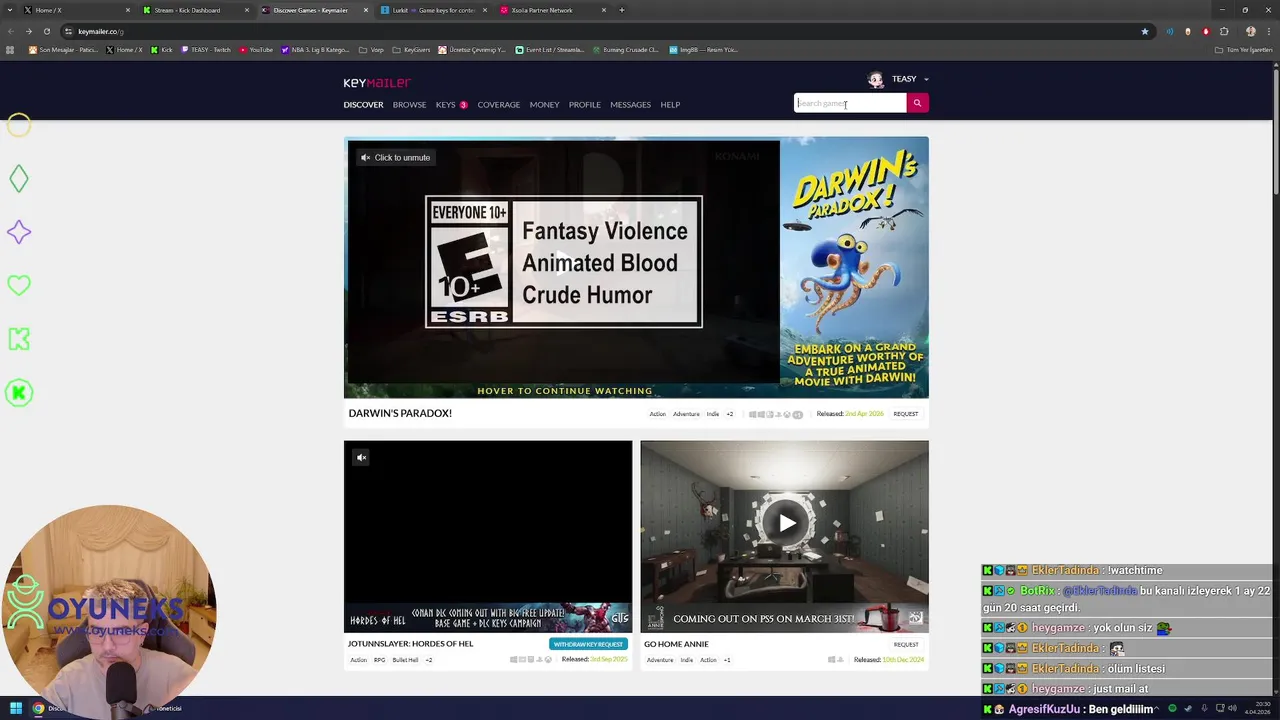Viewport: 1280px width, 720px height.
Task: Close the Discover Games Keymailer tab
Action: [x=366, y=10]
